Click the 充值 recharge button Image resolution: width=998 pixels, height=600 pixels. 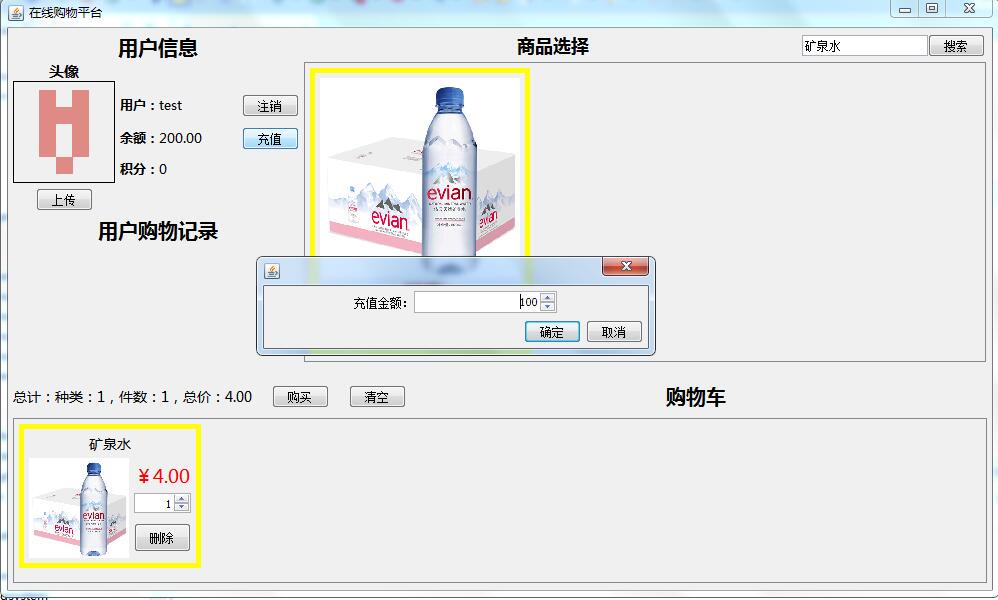[x=270, y=138]
